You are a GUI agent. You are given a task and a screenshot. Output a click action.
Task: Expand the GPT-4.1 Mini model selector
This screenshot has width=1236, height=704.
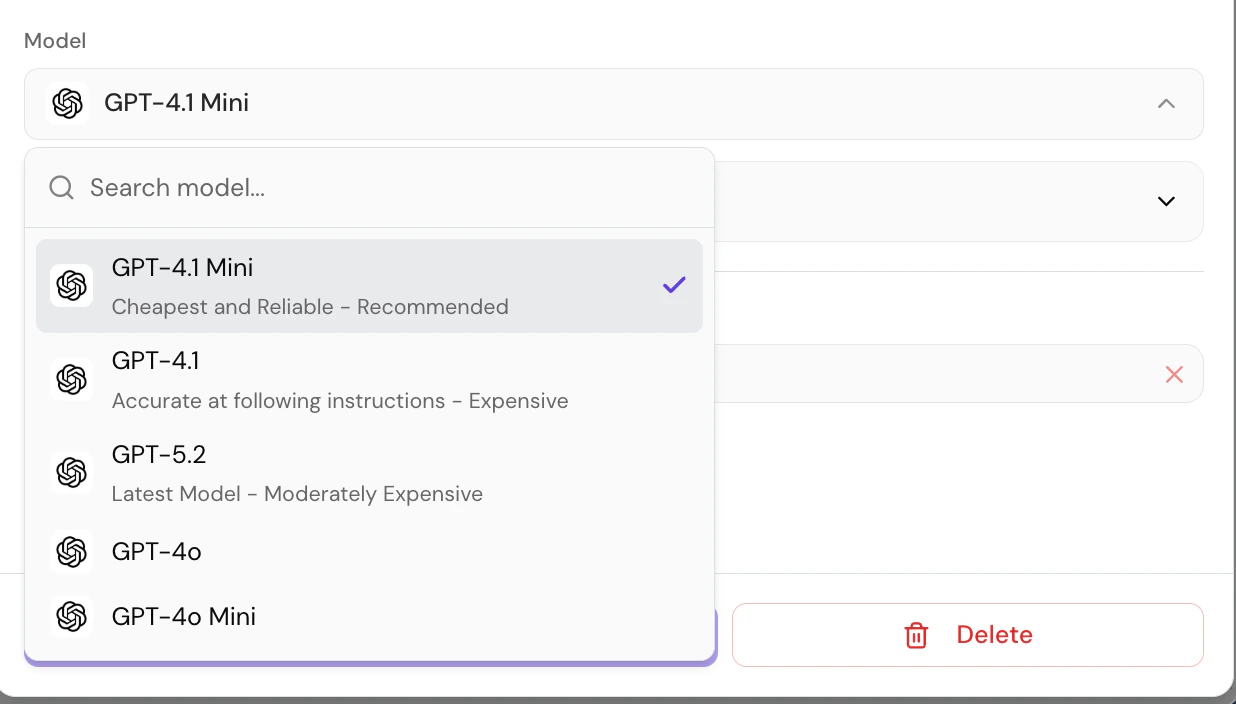tap(614, 103)
